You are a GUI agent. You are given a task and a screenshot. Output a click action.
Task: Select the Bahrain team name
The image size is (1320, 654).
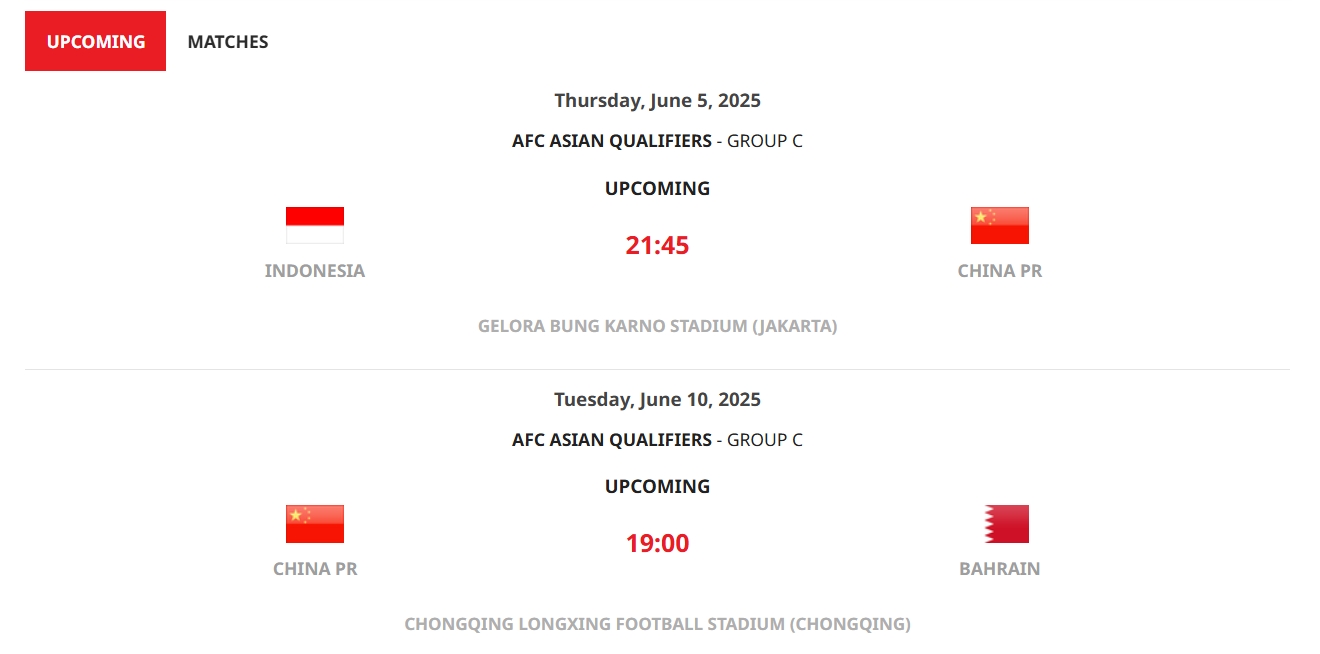(999, 569)
